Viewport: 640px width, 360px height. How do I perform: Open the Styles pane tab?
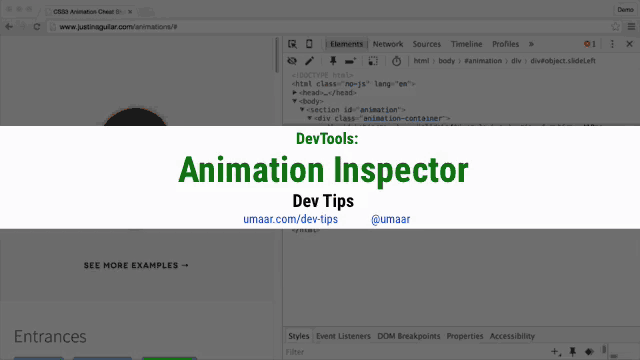(299, 336)
